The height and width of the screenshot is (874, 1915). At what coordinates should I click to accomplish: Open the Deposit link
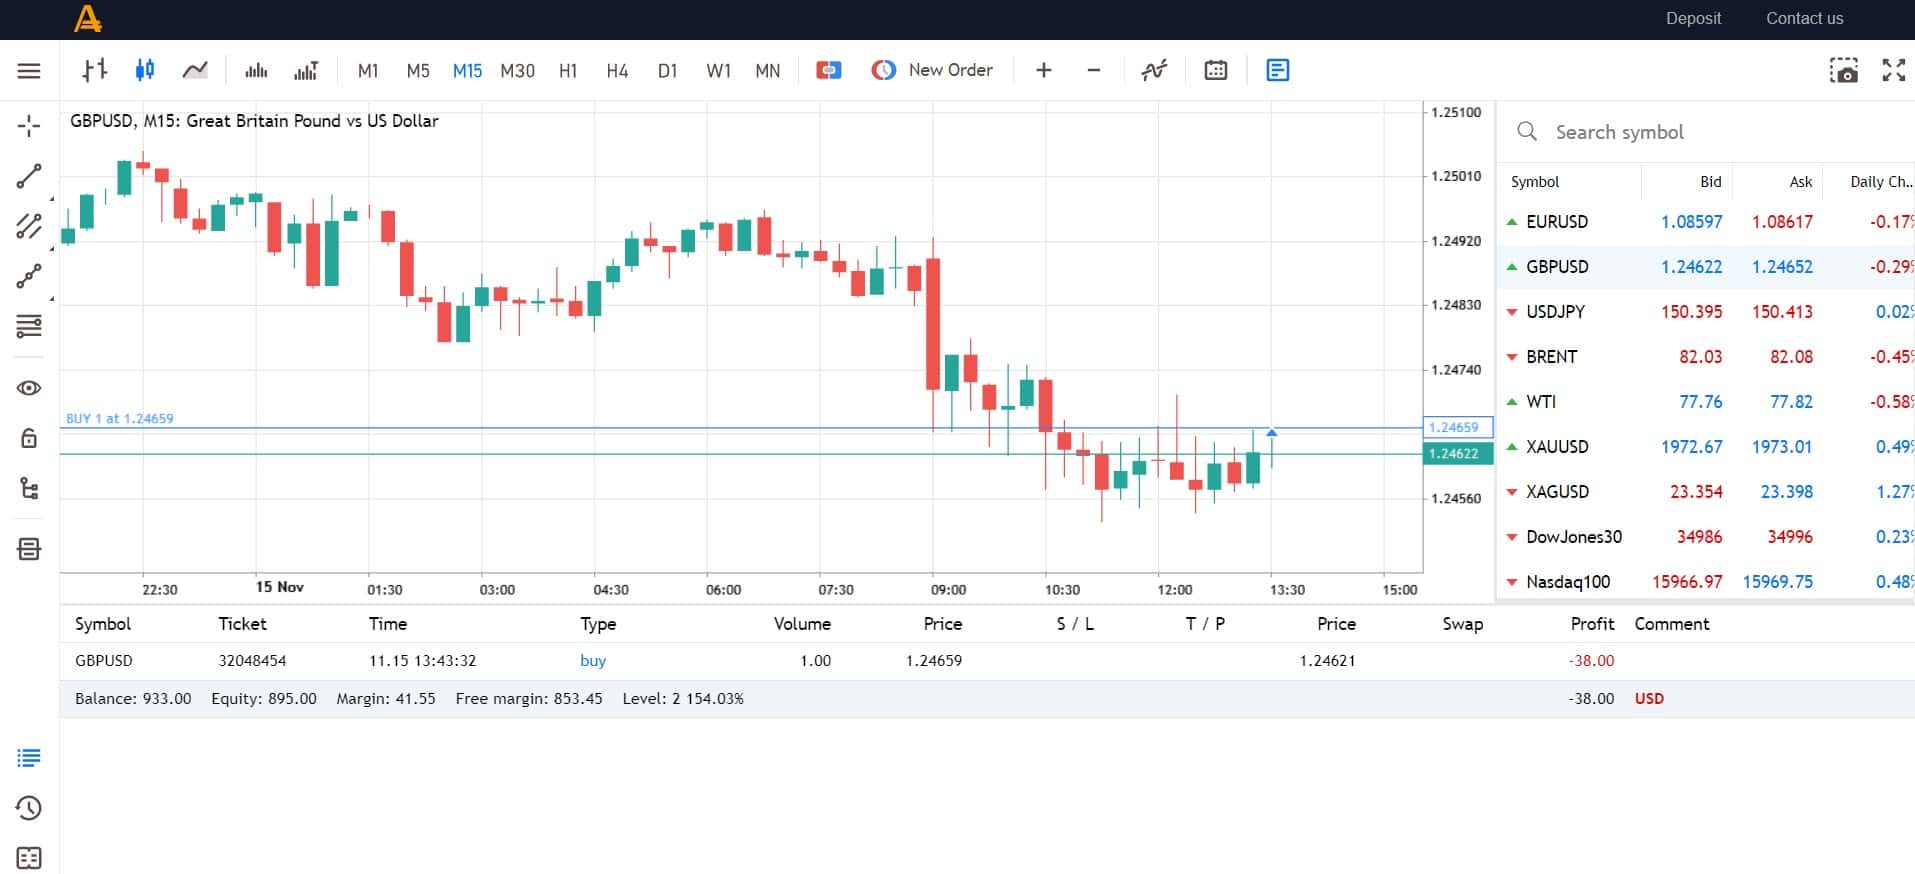(x=1693, y=18)
